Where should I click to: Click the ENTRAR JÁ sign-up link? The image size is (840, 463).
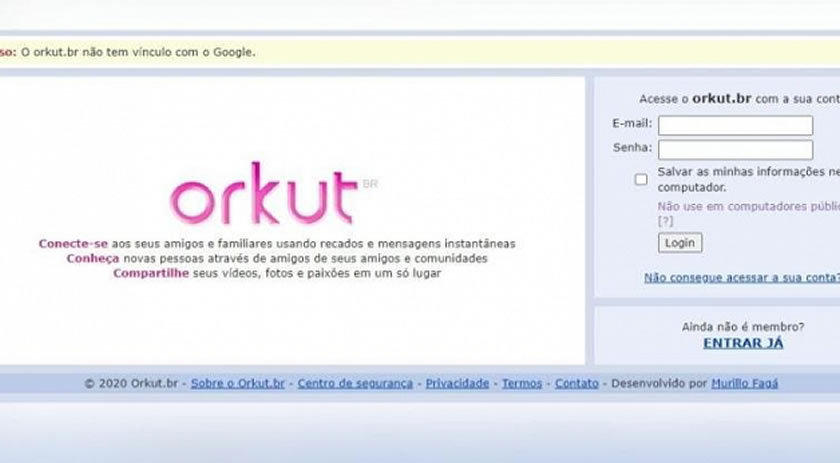(743, 343)
